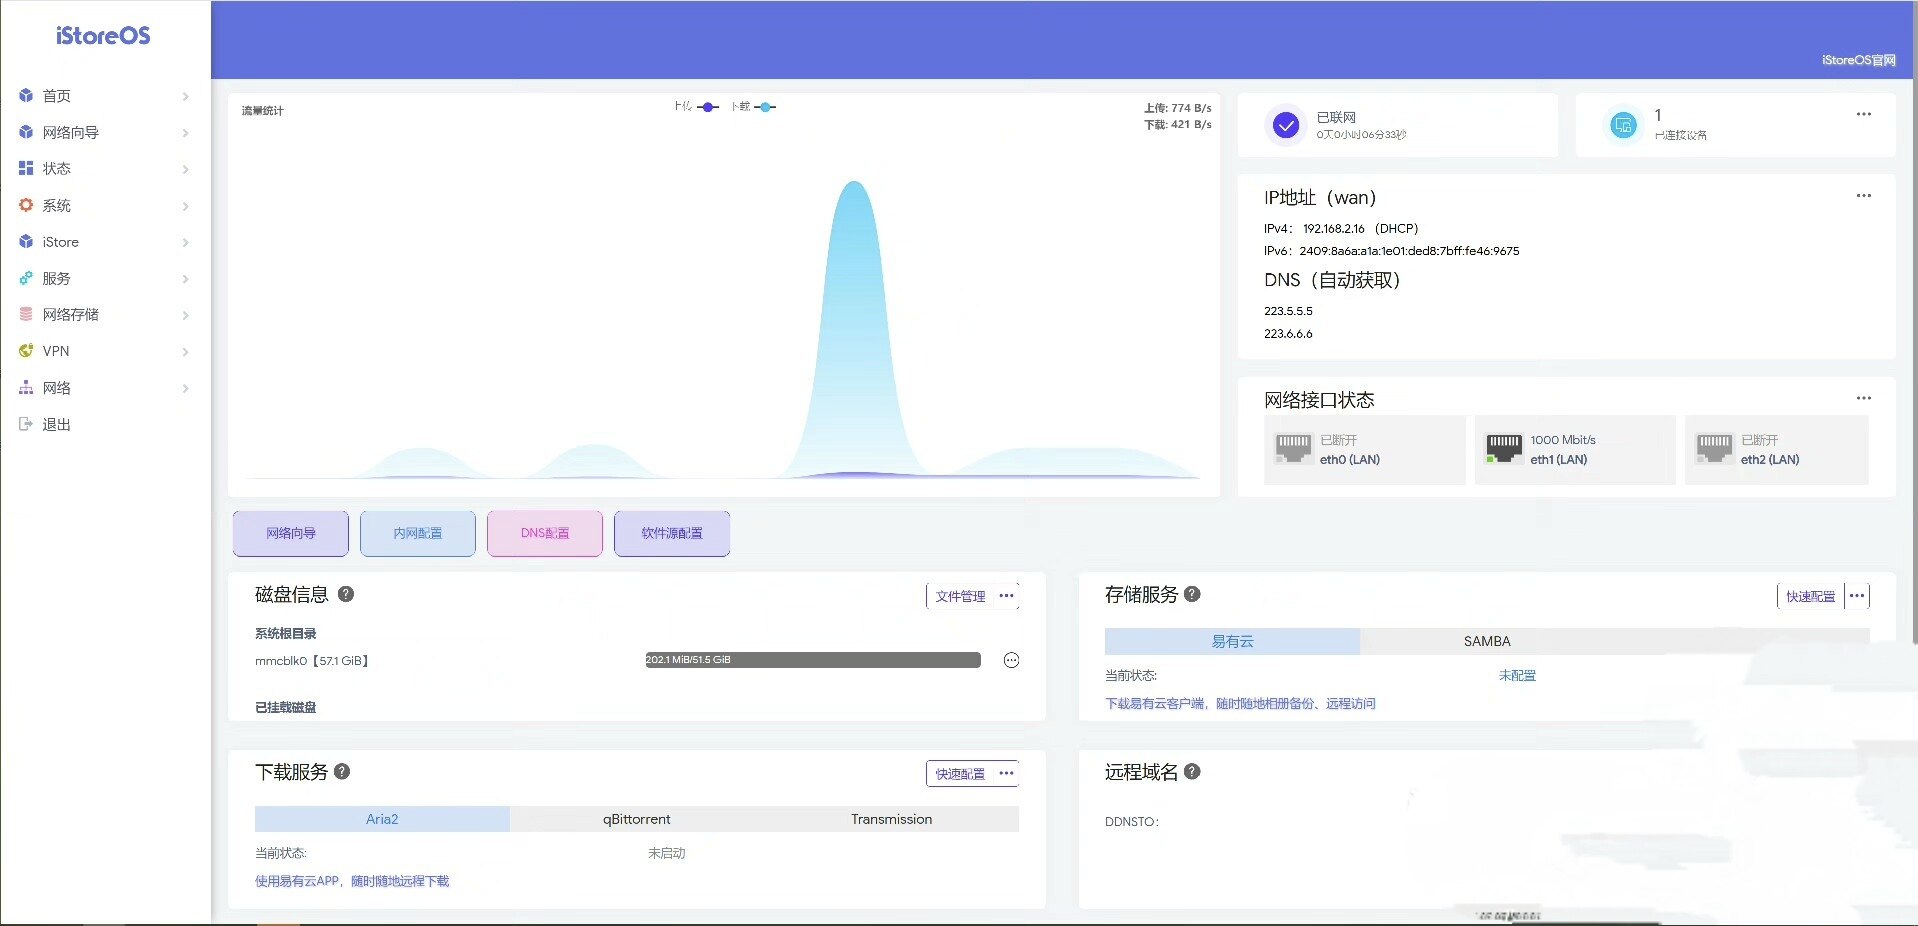Screen dimensions: 1918x926
Task: Toggle the download series in chart legend
Action: point(754,106)
